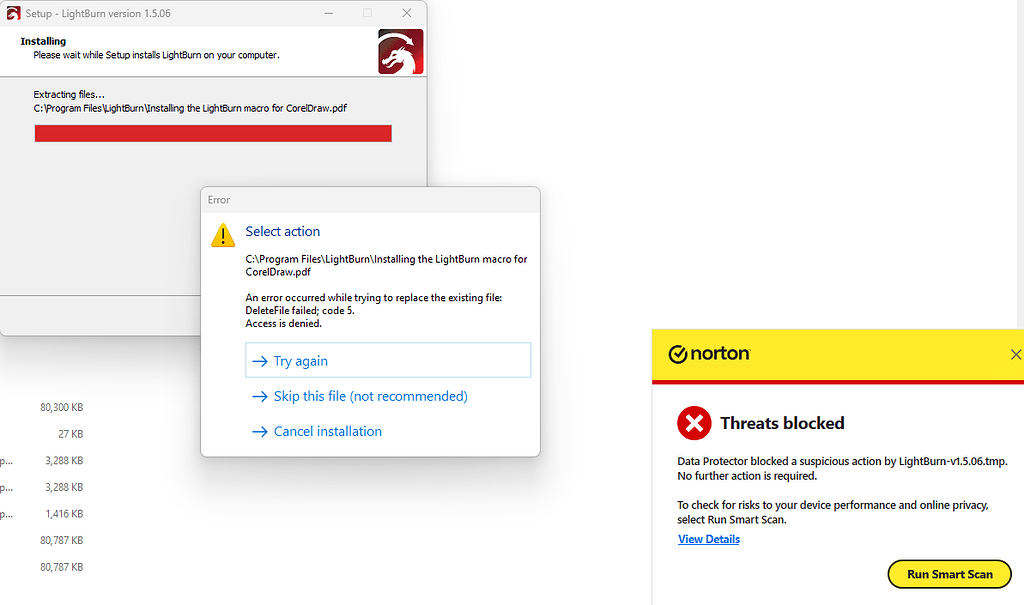
Task: Click the red X Threats blocked icon
Action: 693,423
